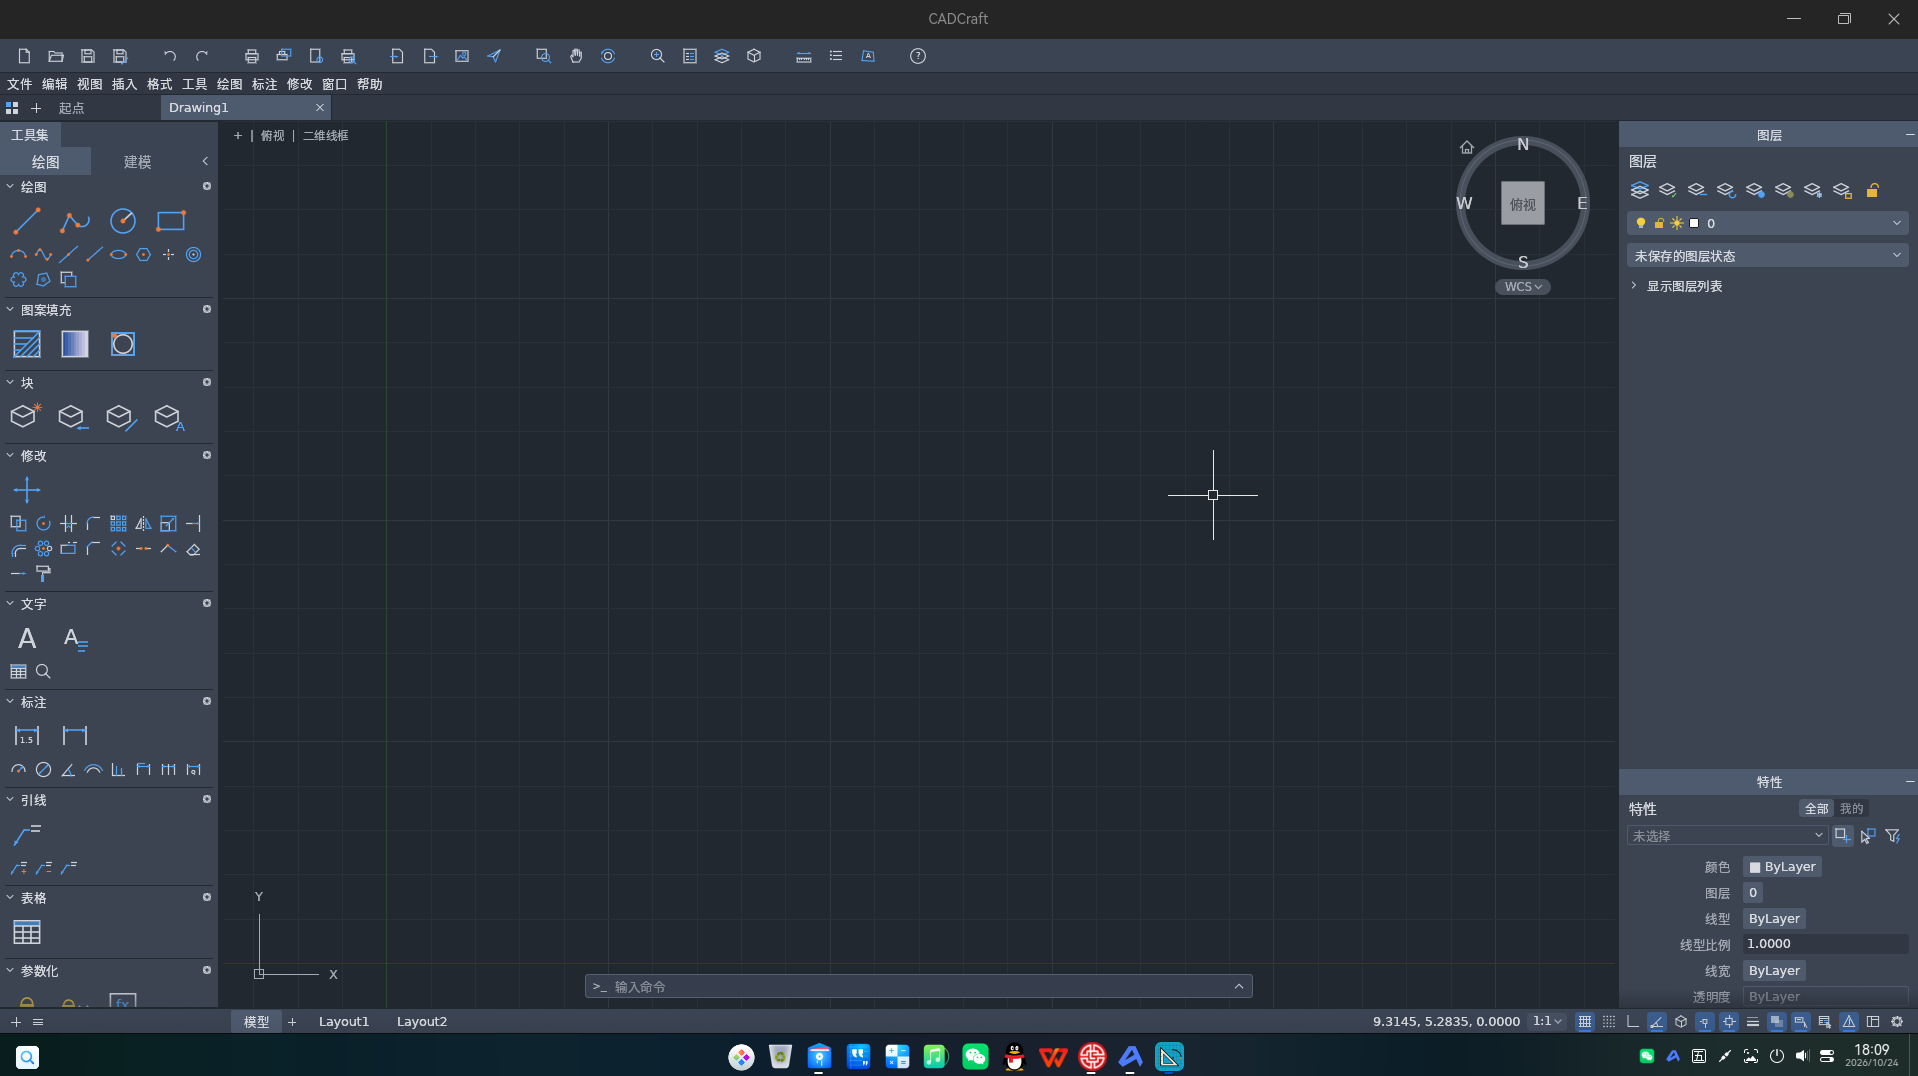Click the command input field
Image resolution: width=1918 pixels, height=1076 pixels.
pyautogui.click(x=918, y=987)
